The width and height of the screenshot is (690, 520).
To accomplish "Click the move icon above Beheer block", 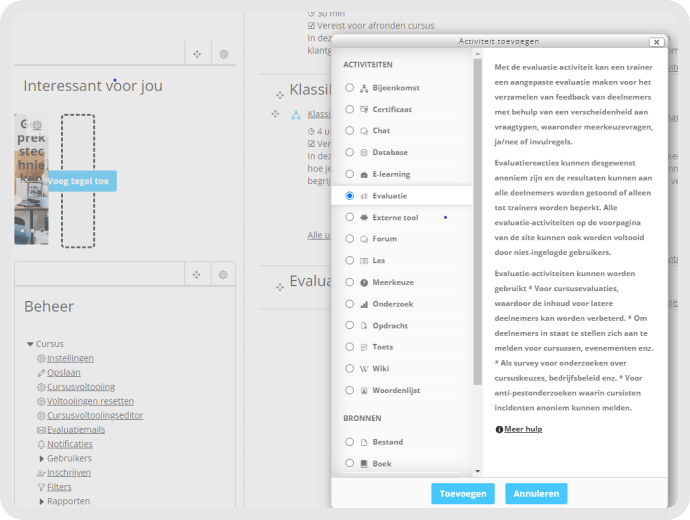I will (196, 275).
